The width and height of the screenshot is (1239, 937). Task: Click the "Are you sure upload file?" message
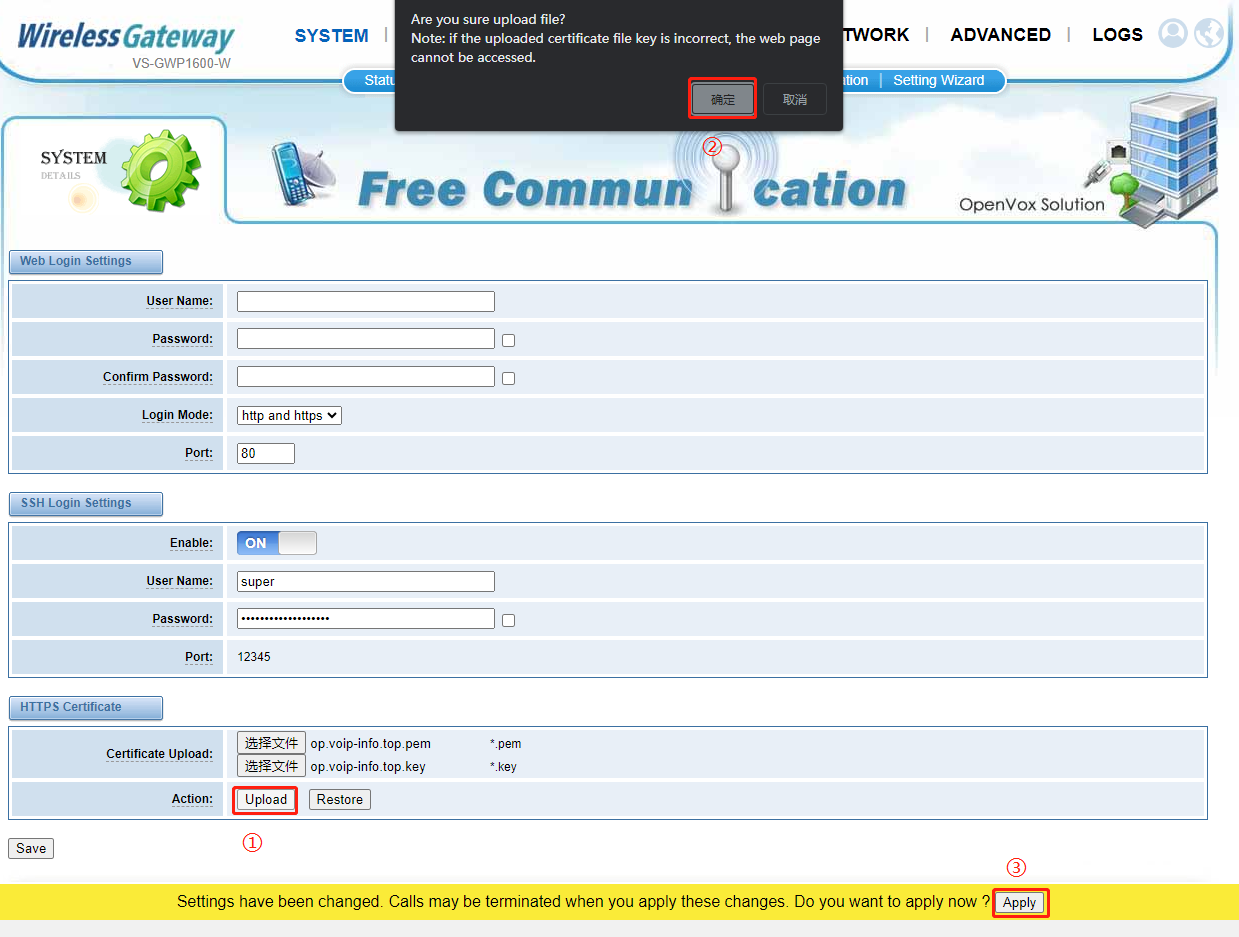(x=488, y=20)
